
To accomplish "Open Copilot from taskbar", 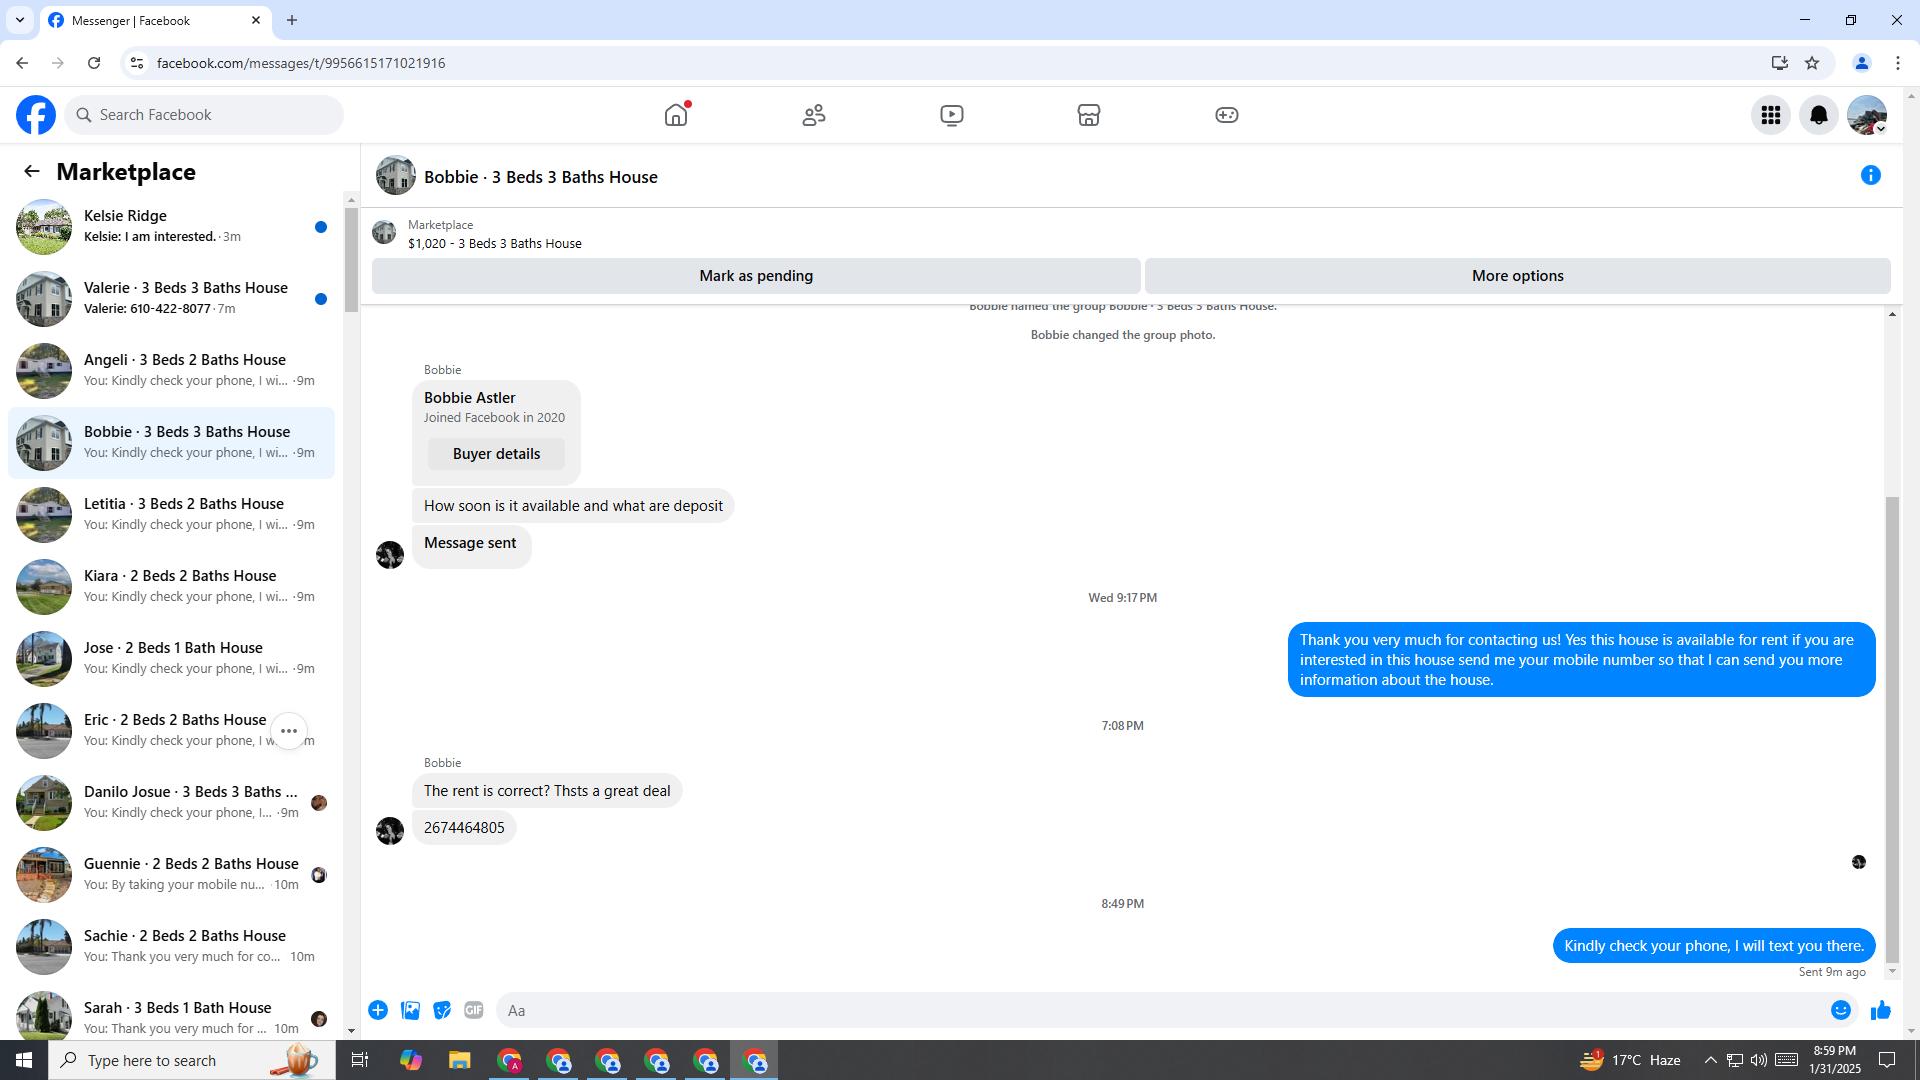I will tap(410, 1060).
